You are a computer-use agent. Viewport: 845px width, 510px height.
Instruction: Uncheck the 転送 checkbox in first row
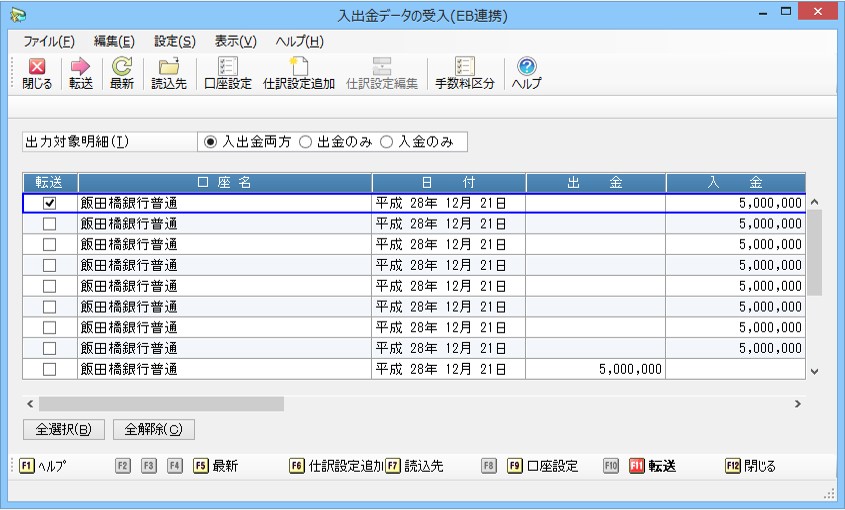point(50,203)
